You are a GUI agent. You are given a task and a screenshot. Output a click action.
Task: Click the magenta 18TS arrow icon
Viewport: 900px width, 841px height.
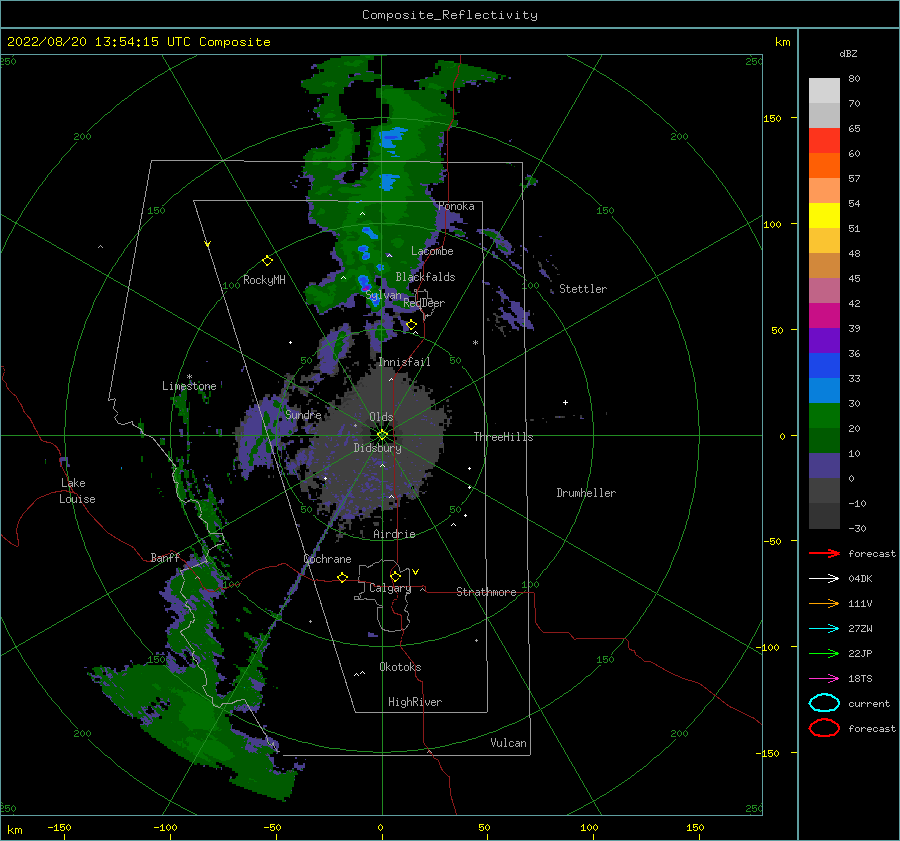coord(824,679)
